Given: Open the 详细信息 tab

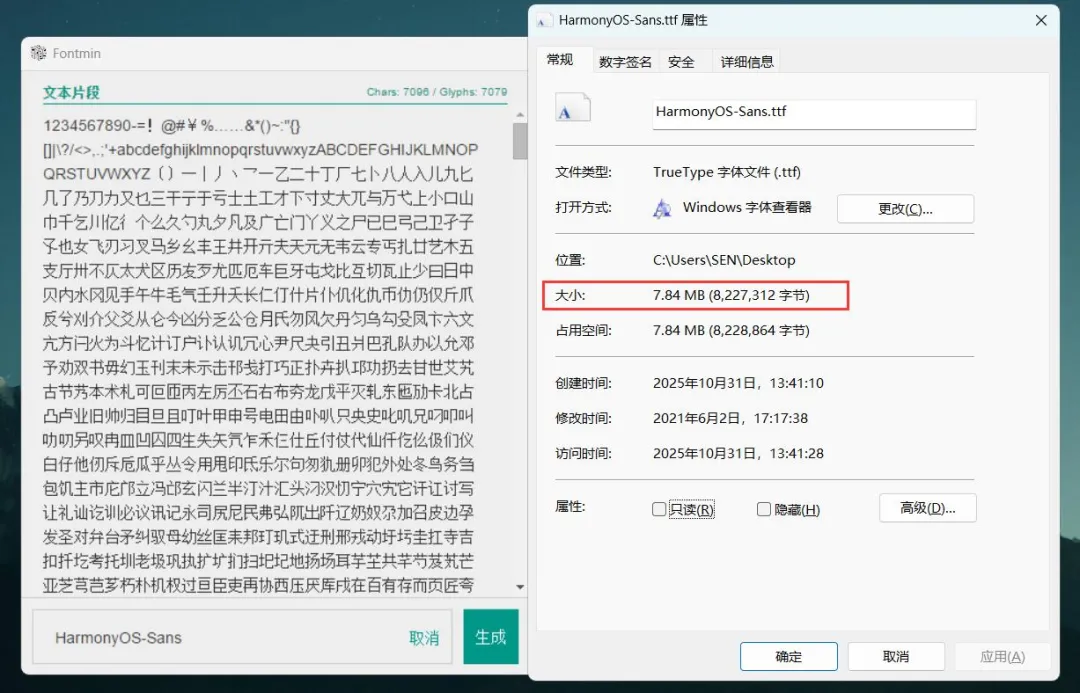Looking at the screenshot, I should coord(747,62).
